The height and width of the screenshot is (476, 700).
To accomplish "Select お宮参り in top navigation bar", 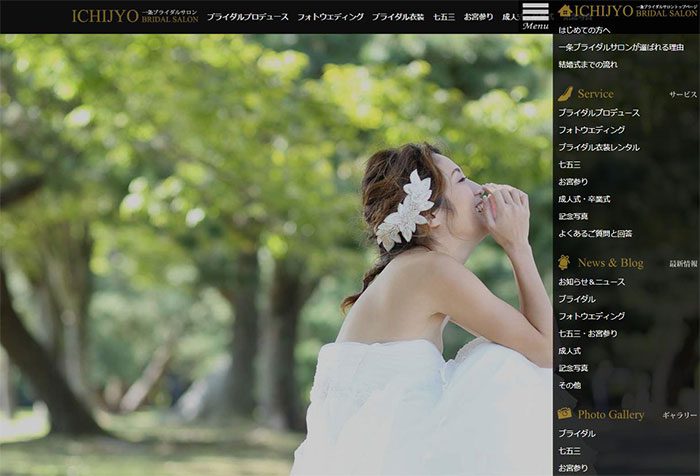I will click(x=478, y=17).
